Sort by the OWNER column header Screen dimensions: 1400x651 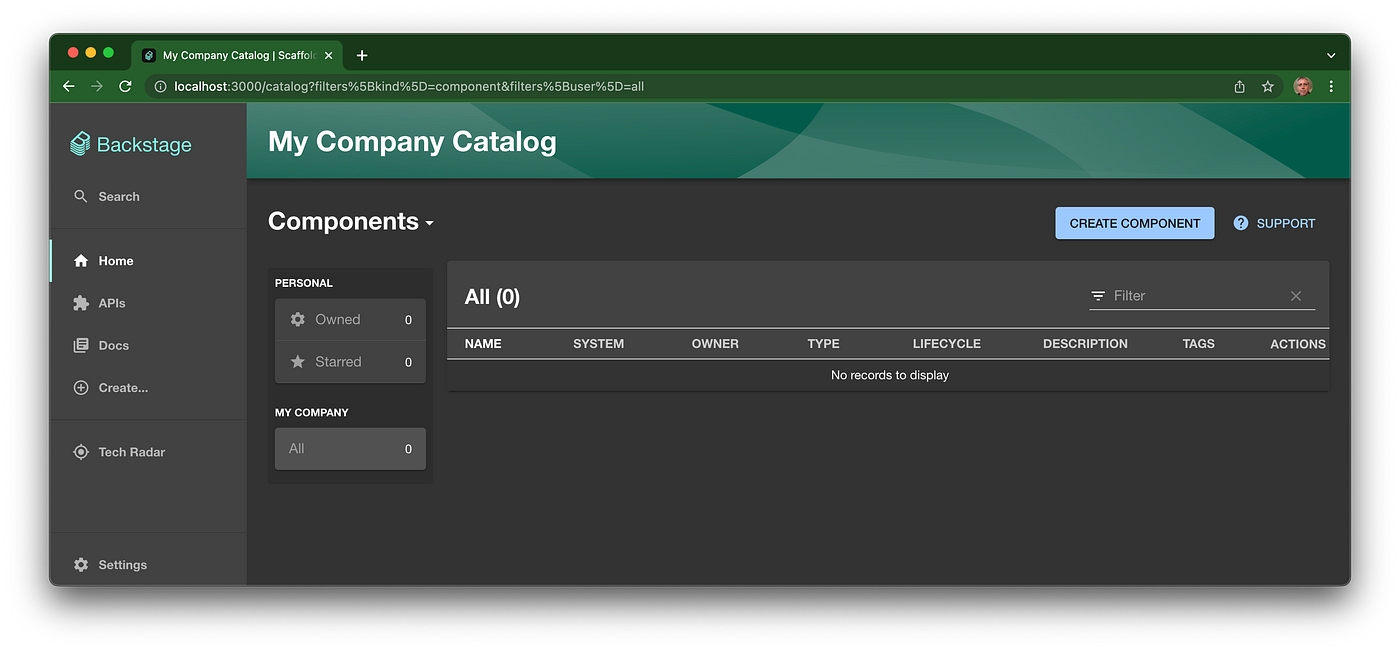(x=715, y=344)
